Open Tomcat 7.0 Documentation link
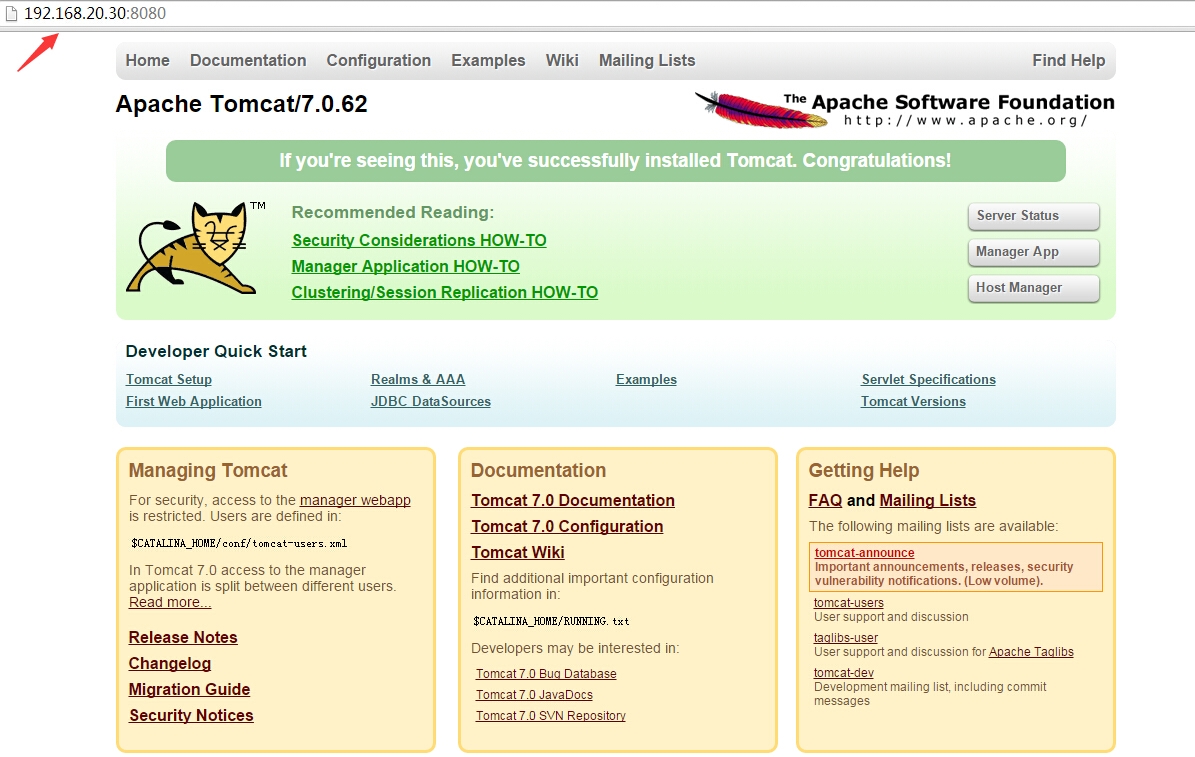1195x757 pixels. [x=572, y=500]
